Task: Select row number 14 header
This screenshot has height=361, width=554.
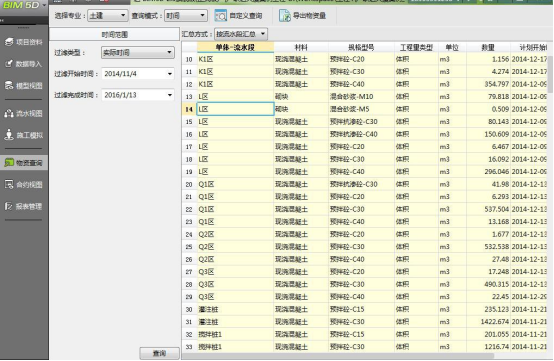Action: point(189,109)
